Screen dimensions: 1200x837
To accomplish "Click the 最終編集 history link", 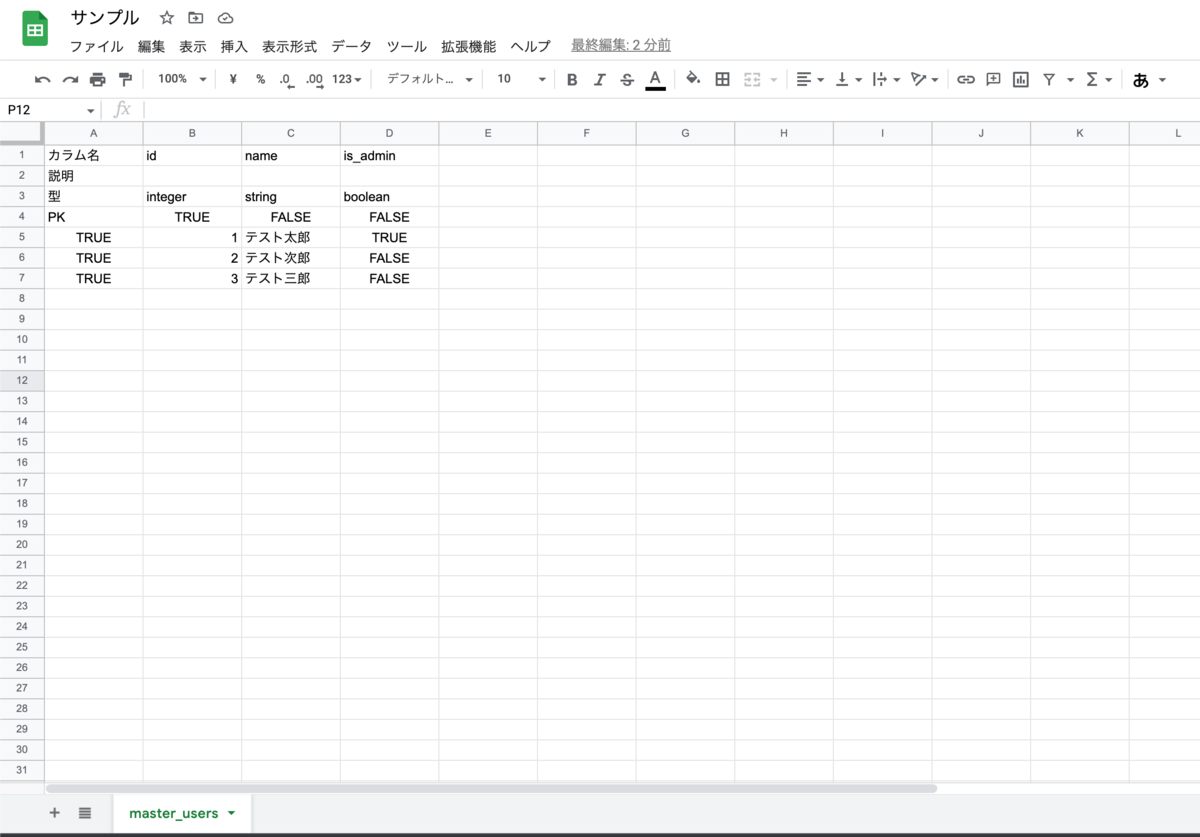I will pos(620,45).
